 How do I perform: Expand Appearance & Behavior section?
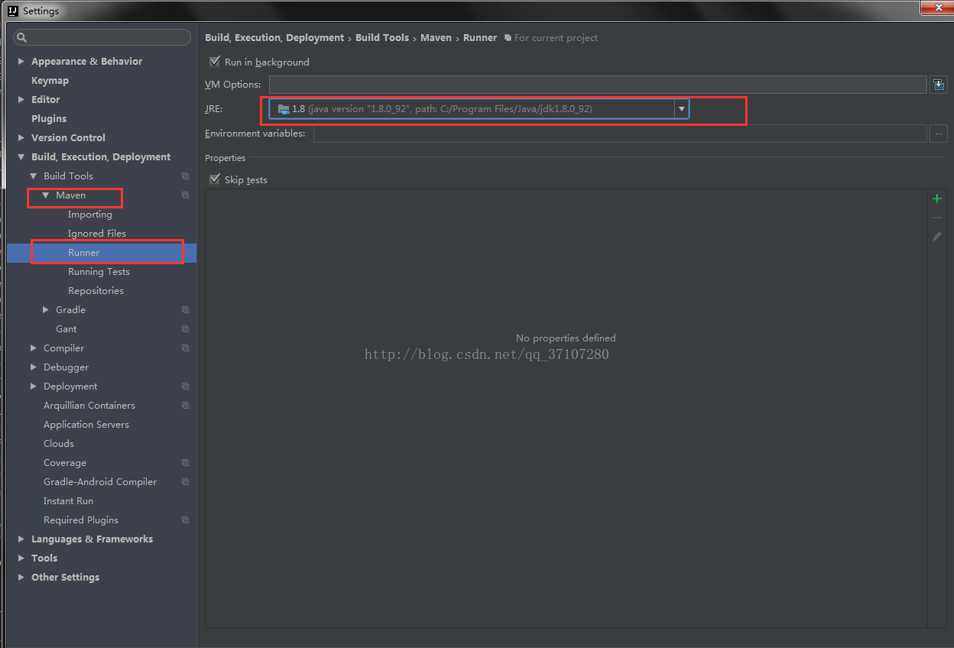(x=21, y=61)
